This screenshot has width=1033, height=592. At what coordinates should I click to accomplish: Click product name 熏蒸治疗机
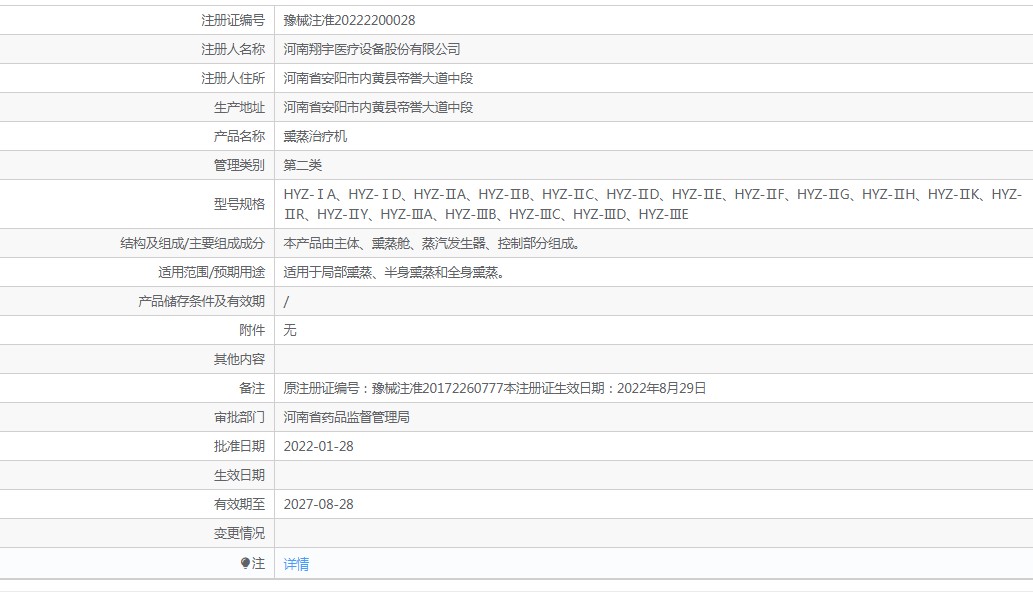(315, 136)
